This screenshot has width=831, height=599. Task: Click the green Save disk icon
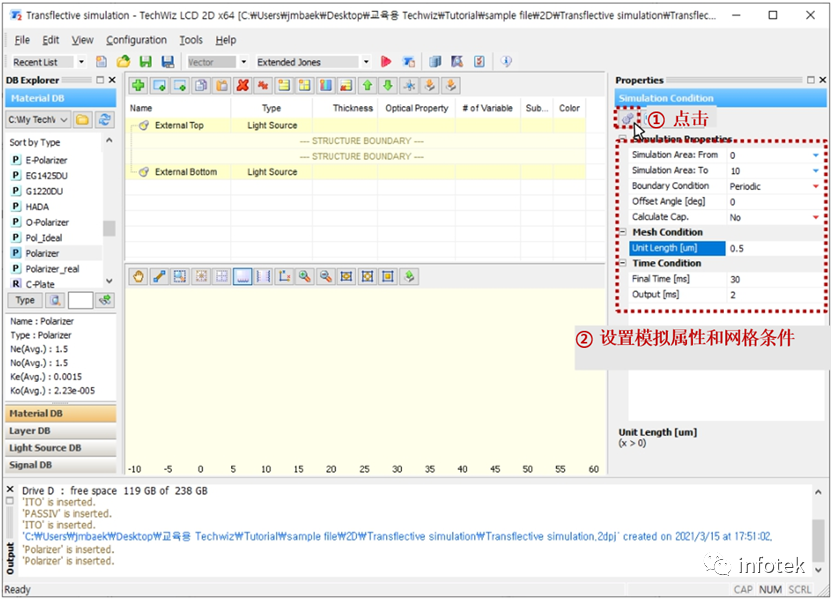click(145, 61)
